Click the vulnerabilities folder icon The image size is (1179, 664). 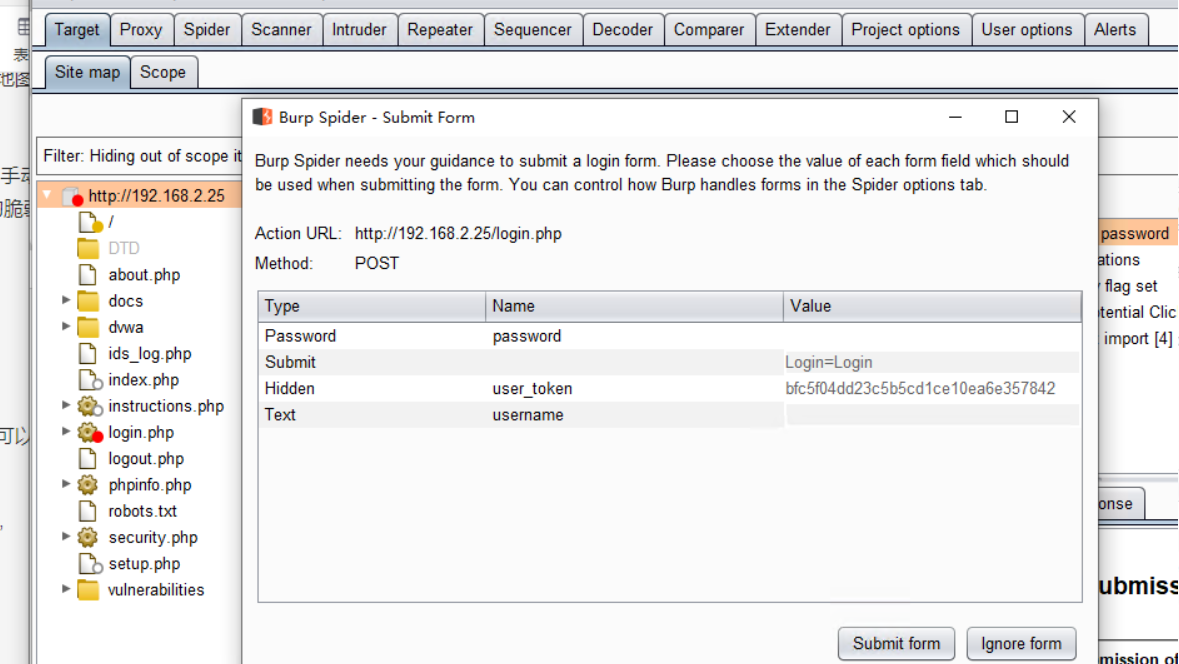[x=88, y=590]
